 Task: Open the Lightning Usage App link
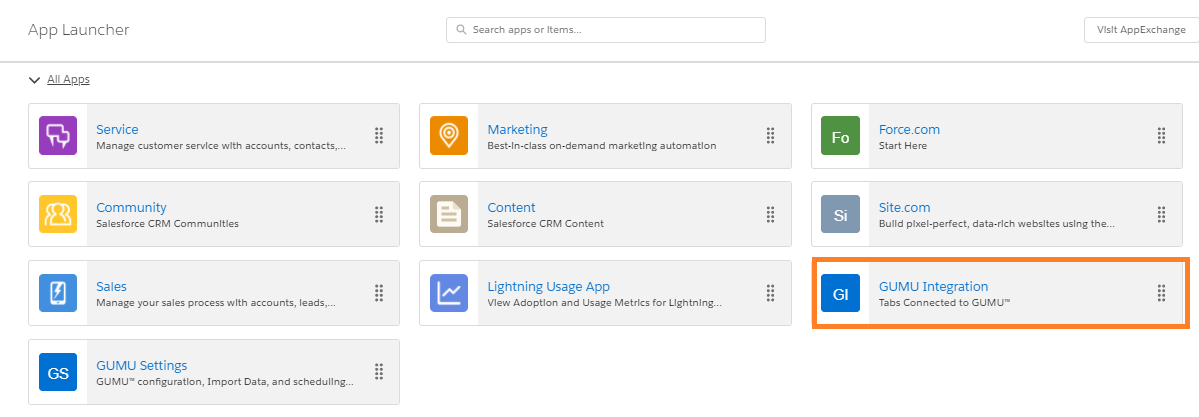(x=549, y=286)
